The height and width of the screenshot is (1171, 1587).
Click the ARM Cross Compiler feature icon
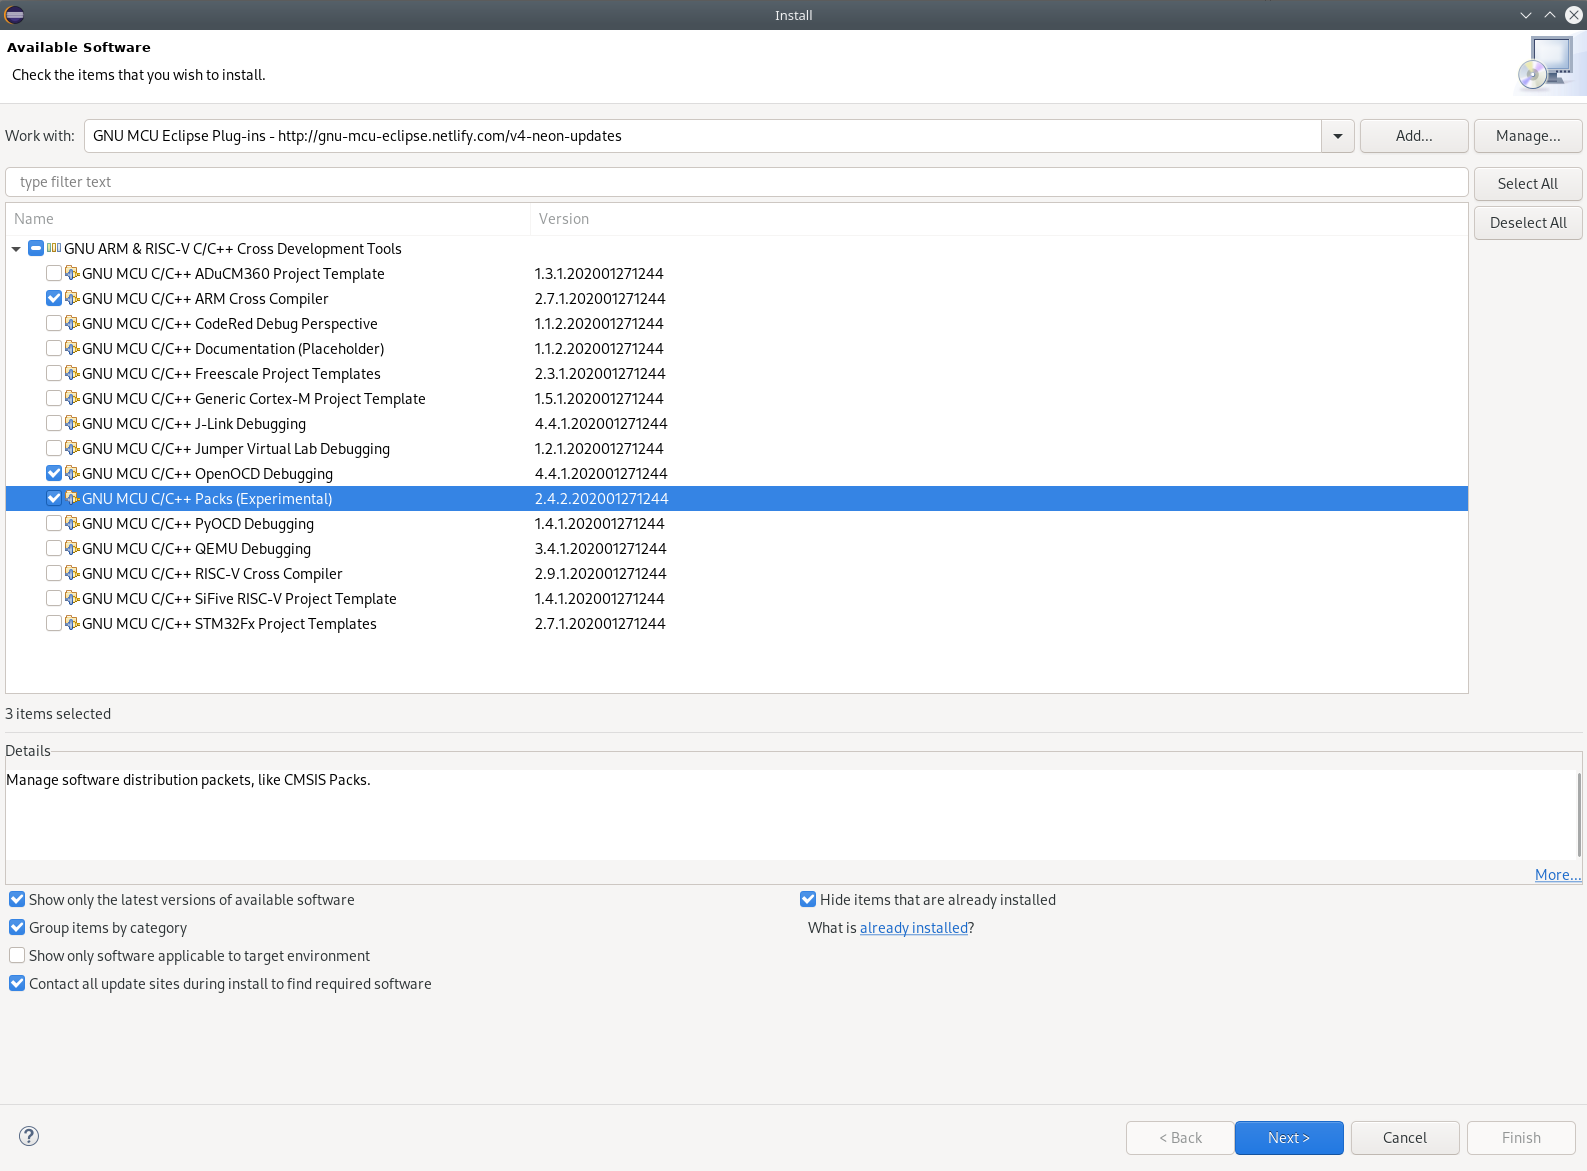(72, 298)
